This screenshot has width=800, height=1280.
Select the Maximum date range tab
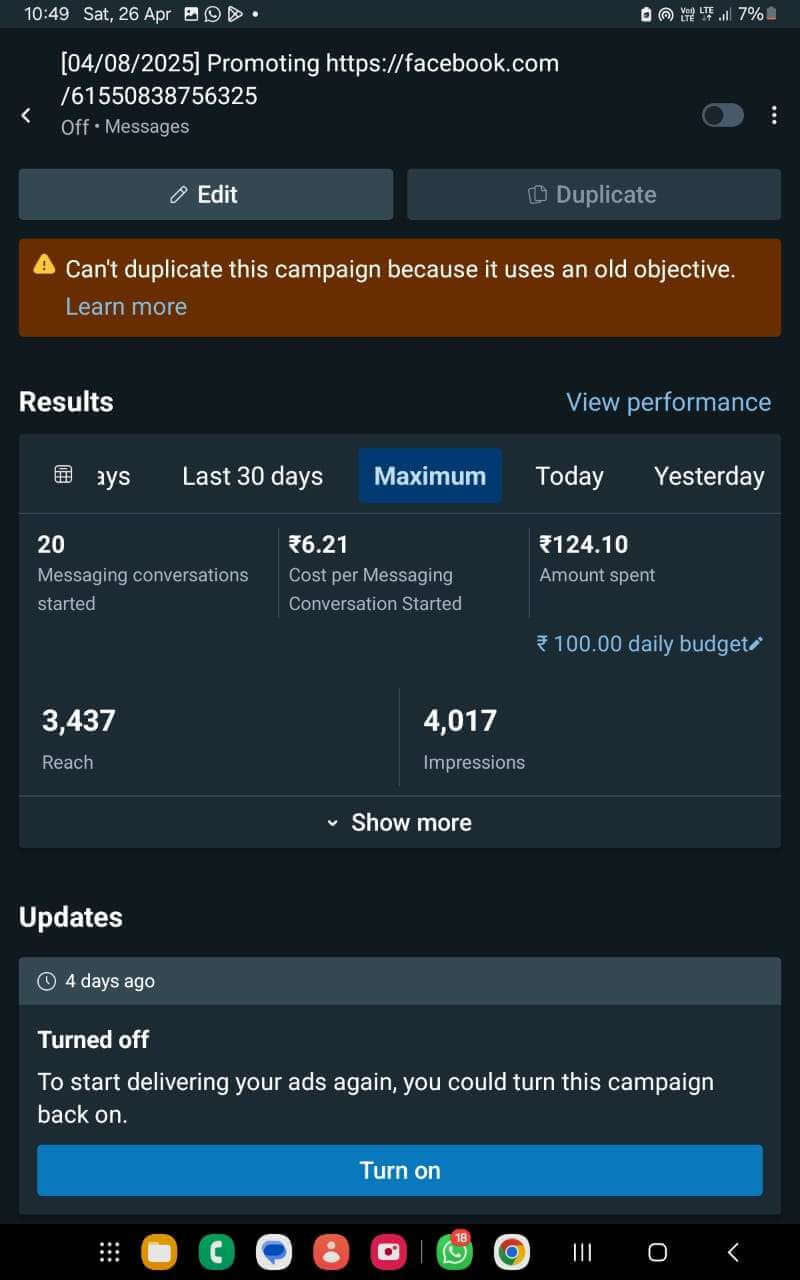click(430, 476)
